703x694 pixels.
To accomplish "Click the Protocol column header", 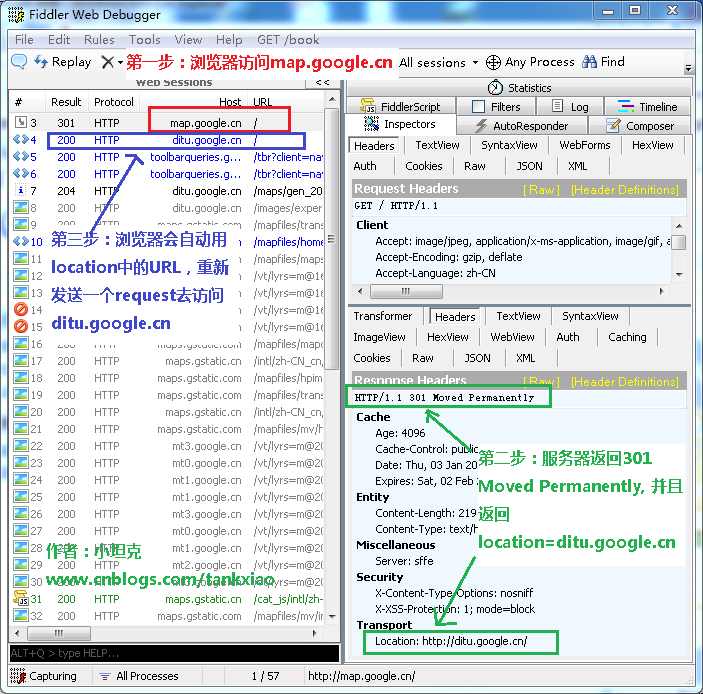I will click(114, 102).
